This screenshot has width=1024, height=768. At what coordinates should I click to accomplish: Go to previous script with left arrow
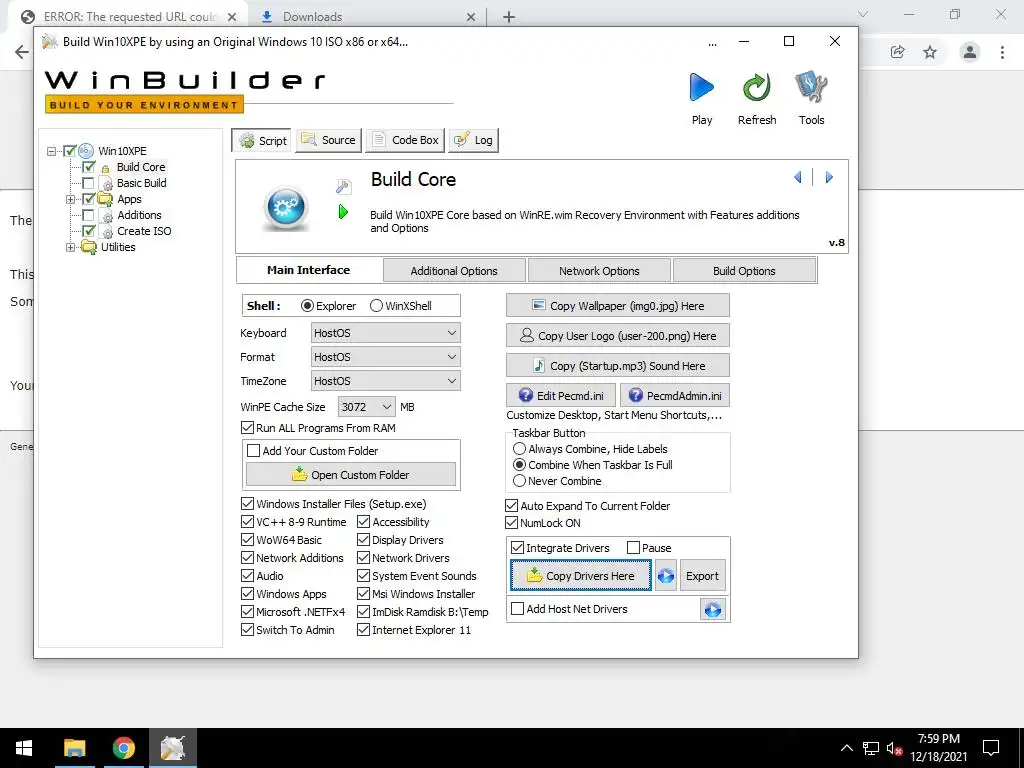[797, 177]
